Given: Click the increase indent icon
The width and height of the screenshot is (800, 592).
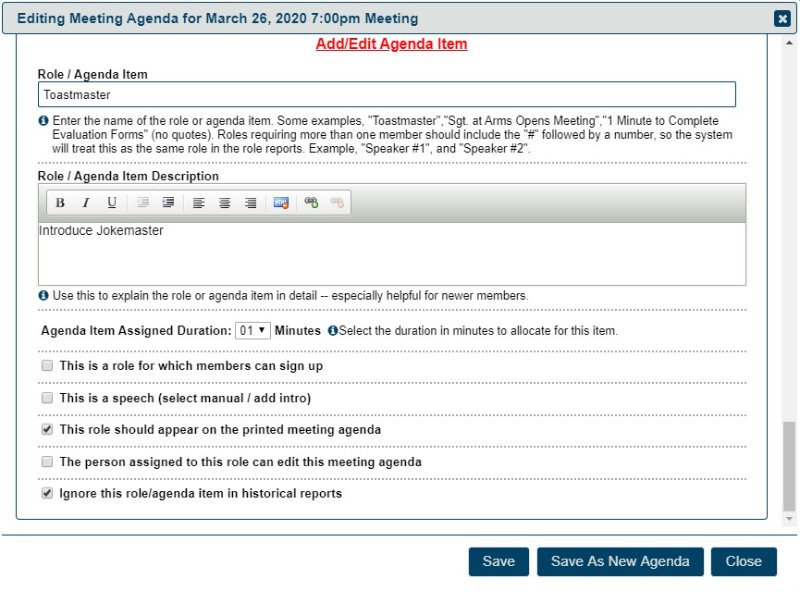Looking at the screenshot, I should coord(168,203).
